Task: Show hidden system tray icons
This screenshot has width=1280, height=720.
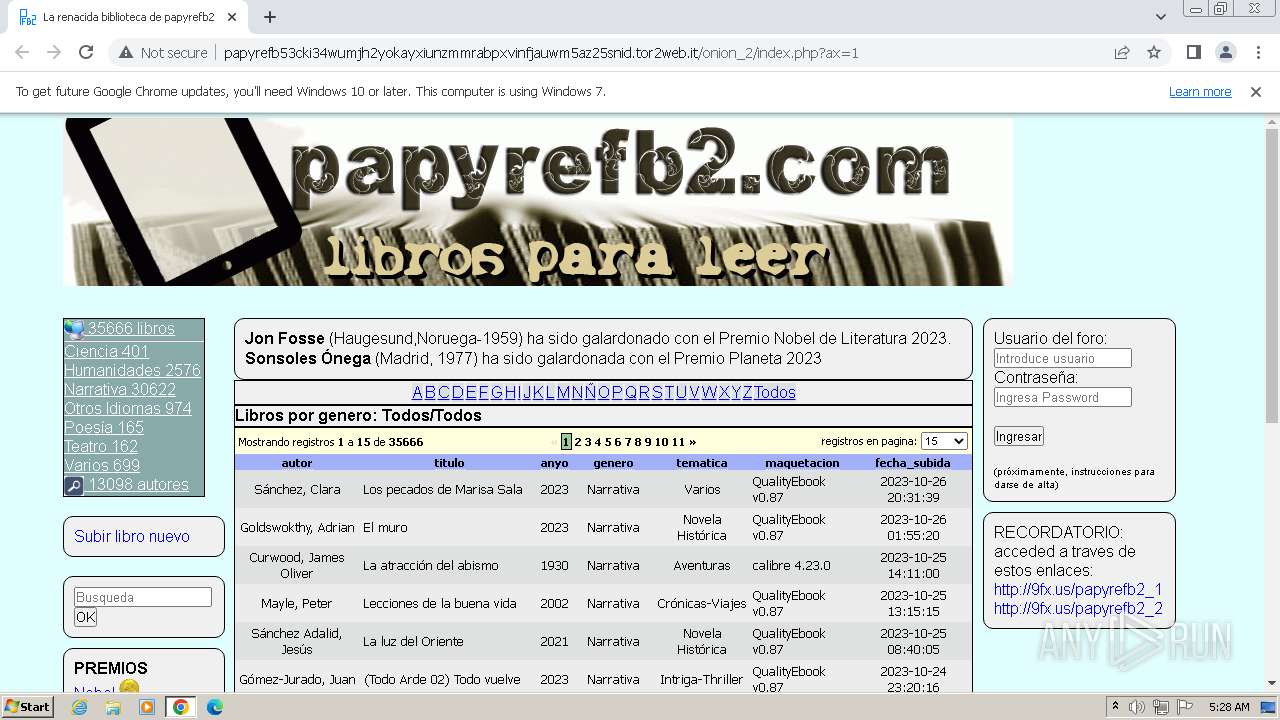Action: pyautogui.click(x=1116, y=707)
